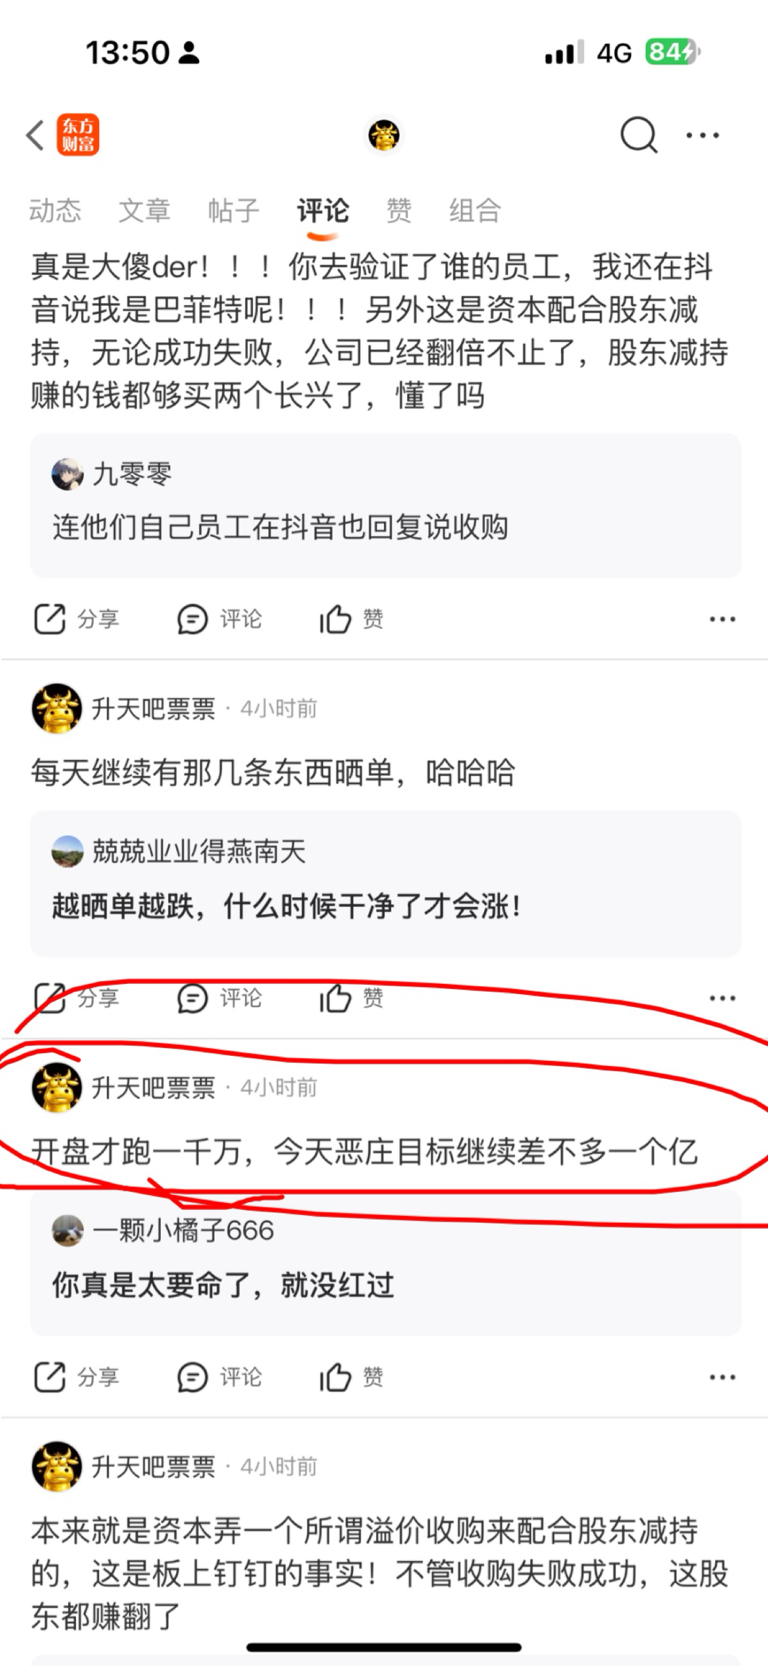Open the 东方财富 app logo
This screenshot has width=768, height=1666.
pyautogui.click(x=78, y=135)
